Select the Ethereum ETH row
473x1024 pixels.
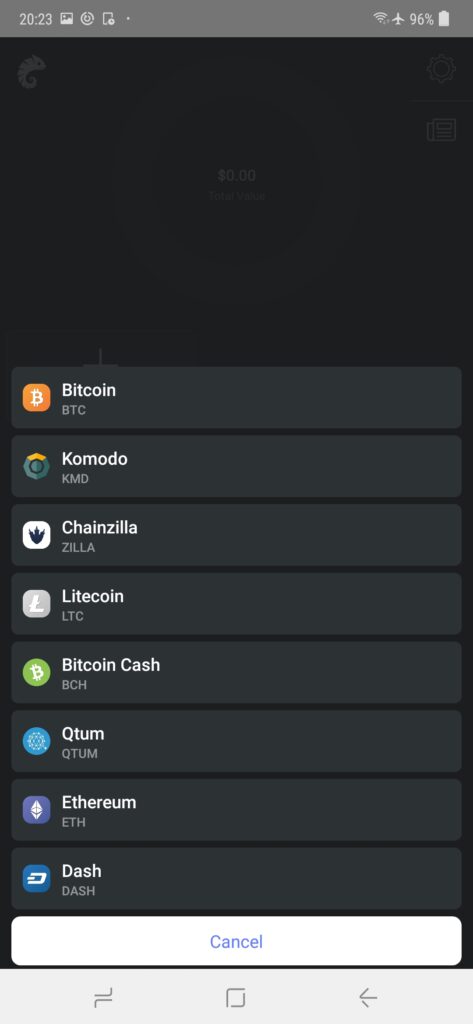[236, 810]
